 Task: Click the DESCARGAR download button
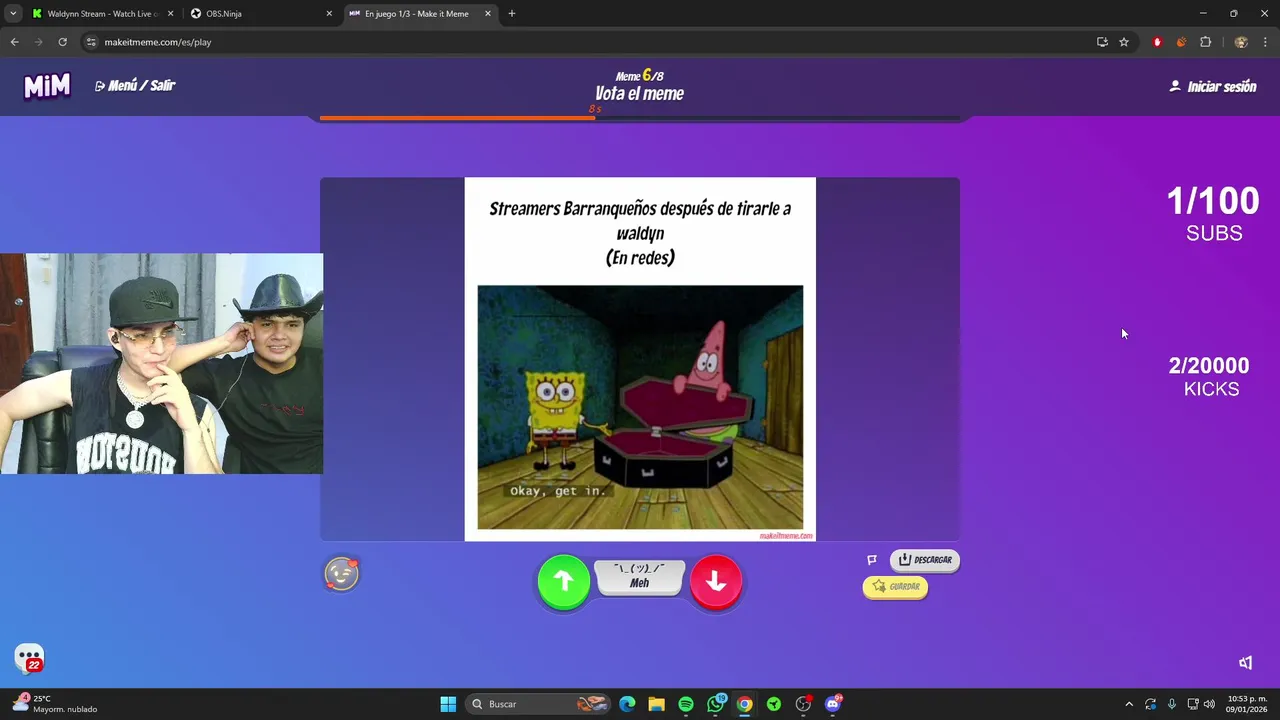[925, 560]
